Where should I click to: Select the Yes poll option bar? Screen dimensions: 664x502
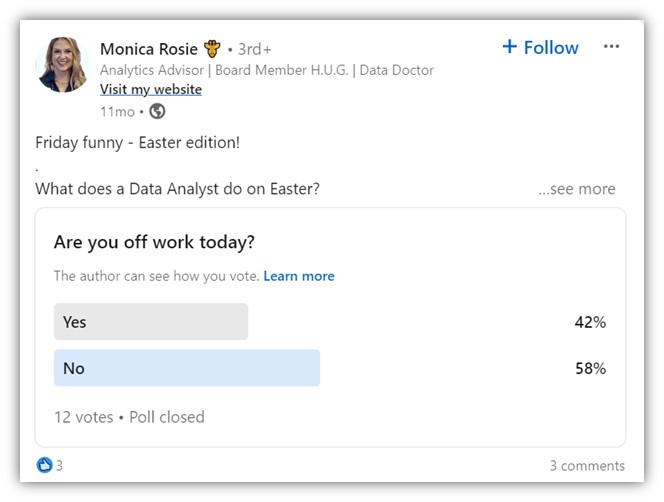(151, 322)
